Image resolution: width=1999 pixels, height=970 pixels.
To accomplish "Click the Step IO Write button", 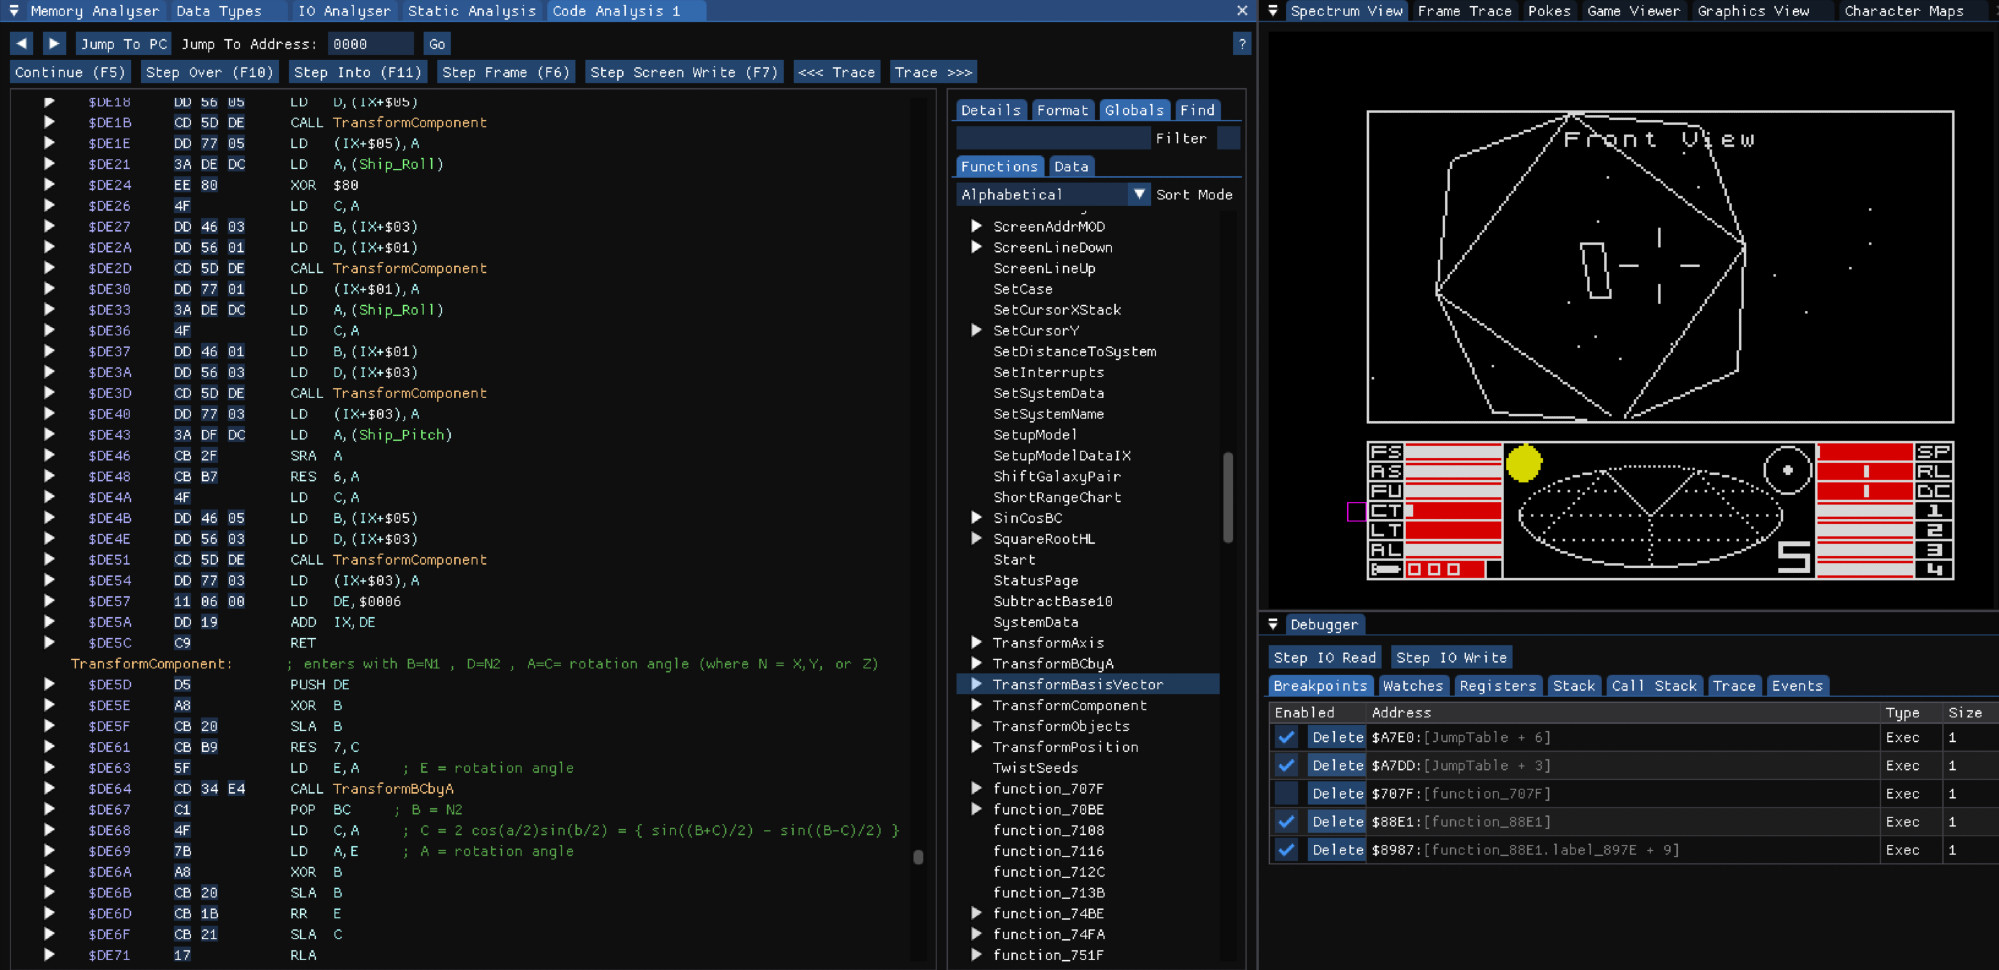I will tap(1452, 657).
